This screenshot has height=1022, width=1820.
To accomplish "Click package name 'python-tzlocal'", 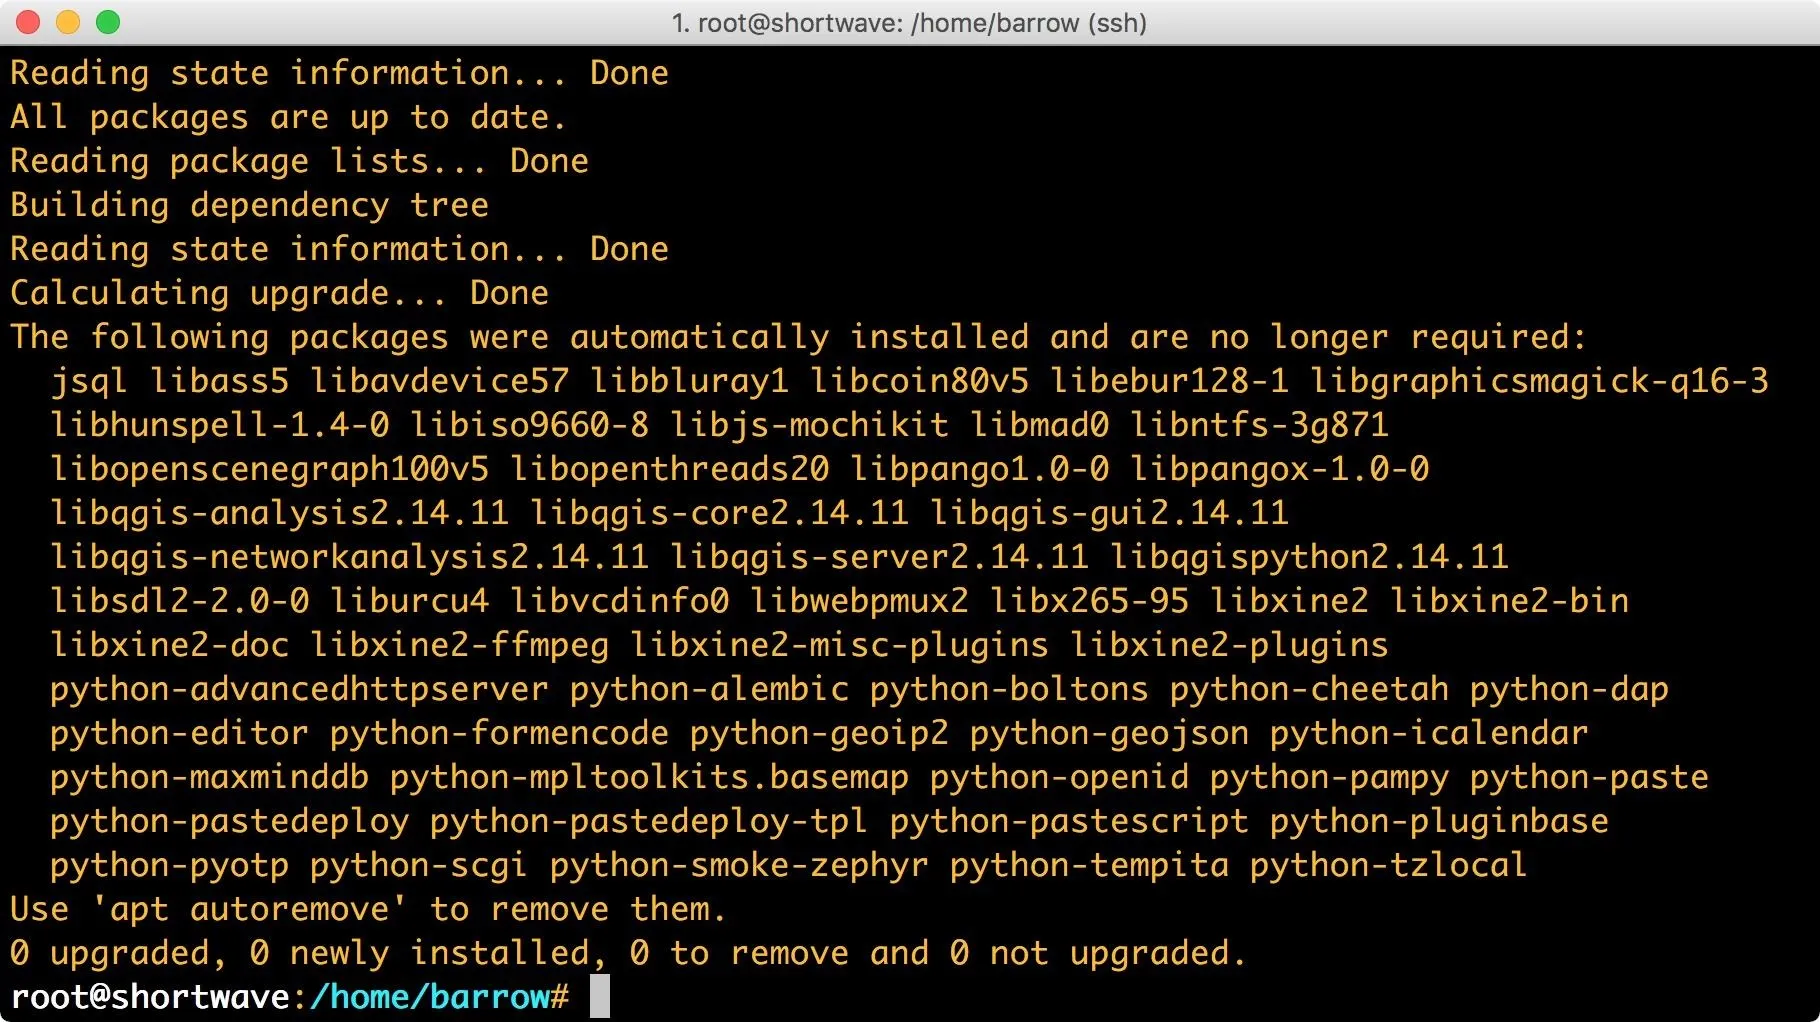I will (x=1390, y=865).
